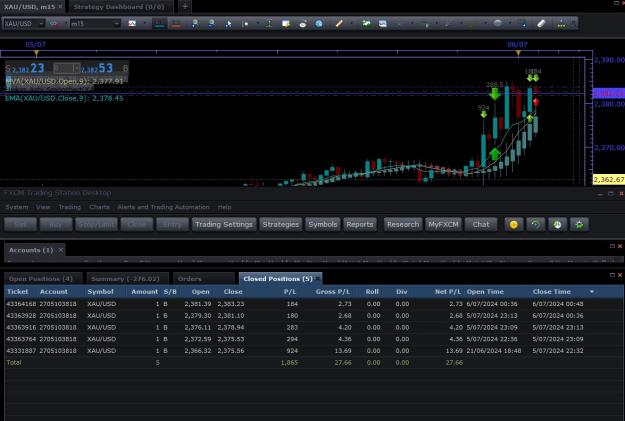Viewport: 625px width, 421px height.
Task: Click the green chart indicator toolbar icon
Action: click(x=366, y=24)
